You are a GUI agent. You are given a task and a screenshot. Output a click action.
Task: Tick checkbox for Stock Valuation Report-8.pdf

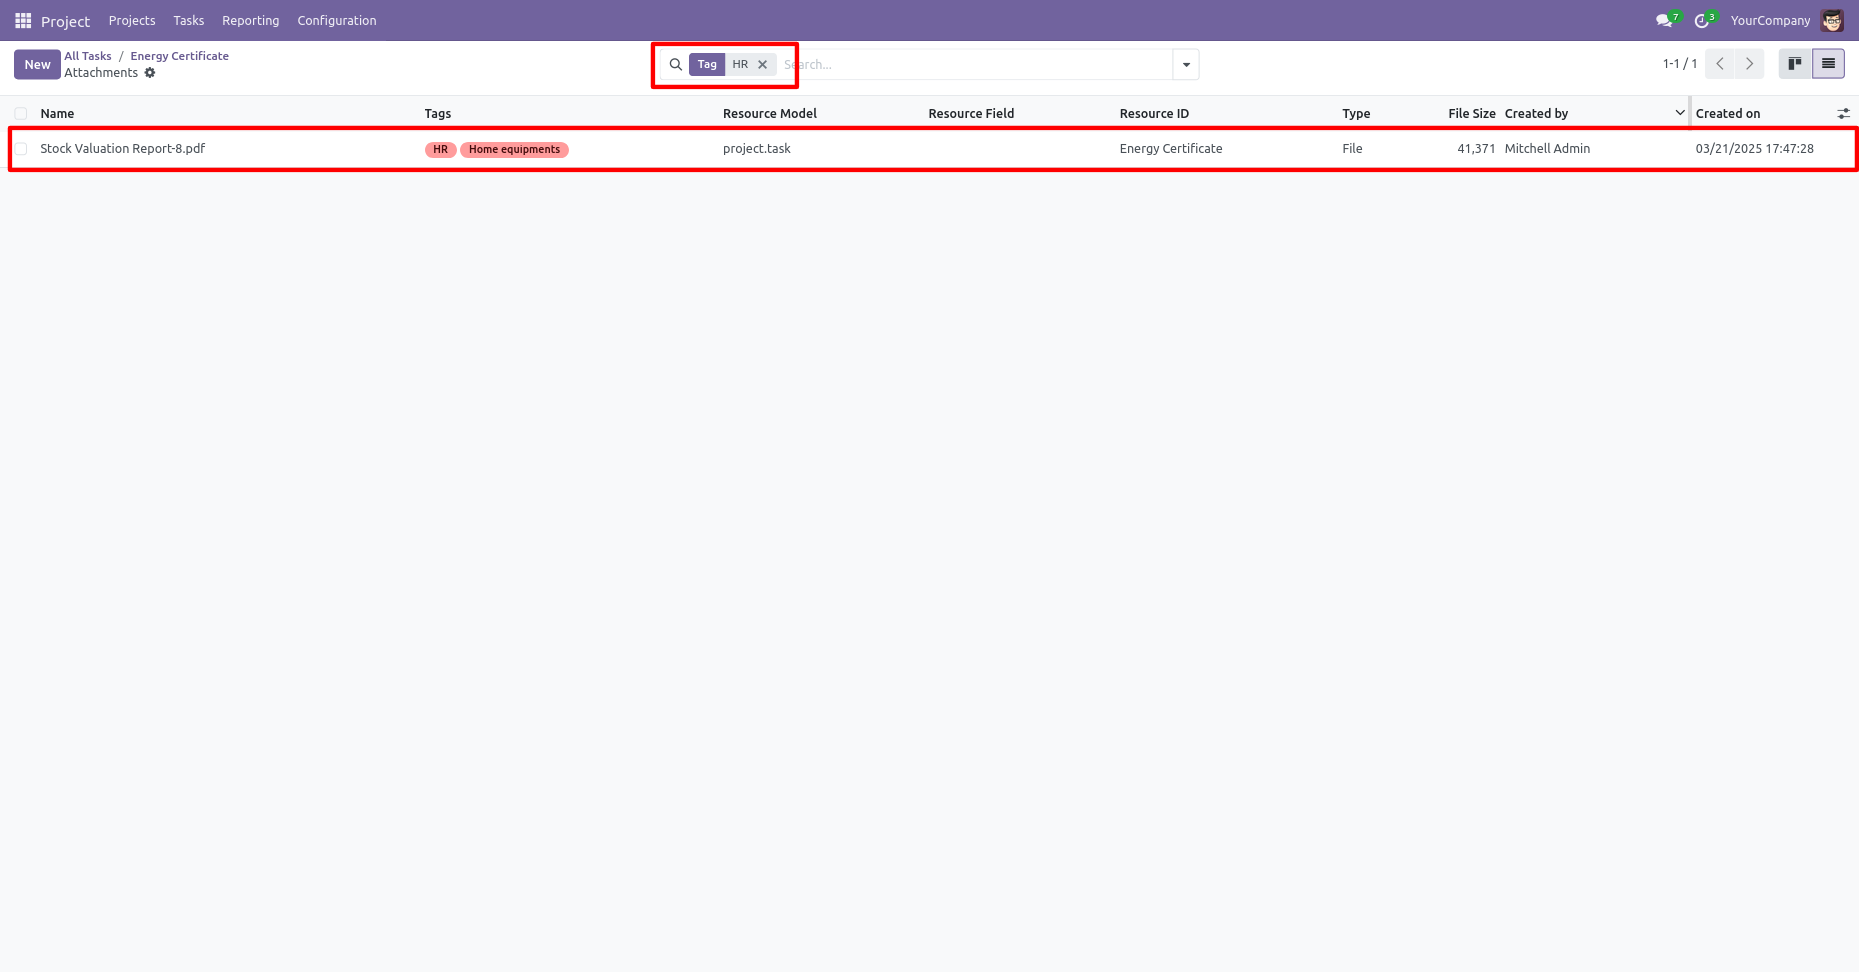(x=21, y=149)
